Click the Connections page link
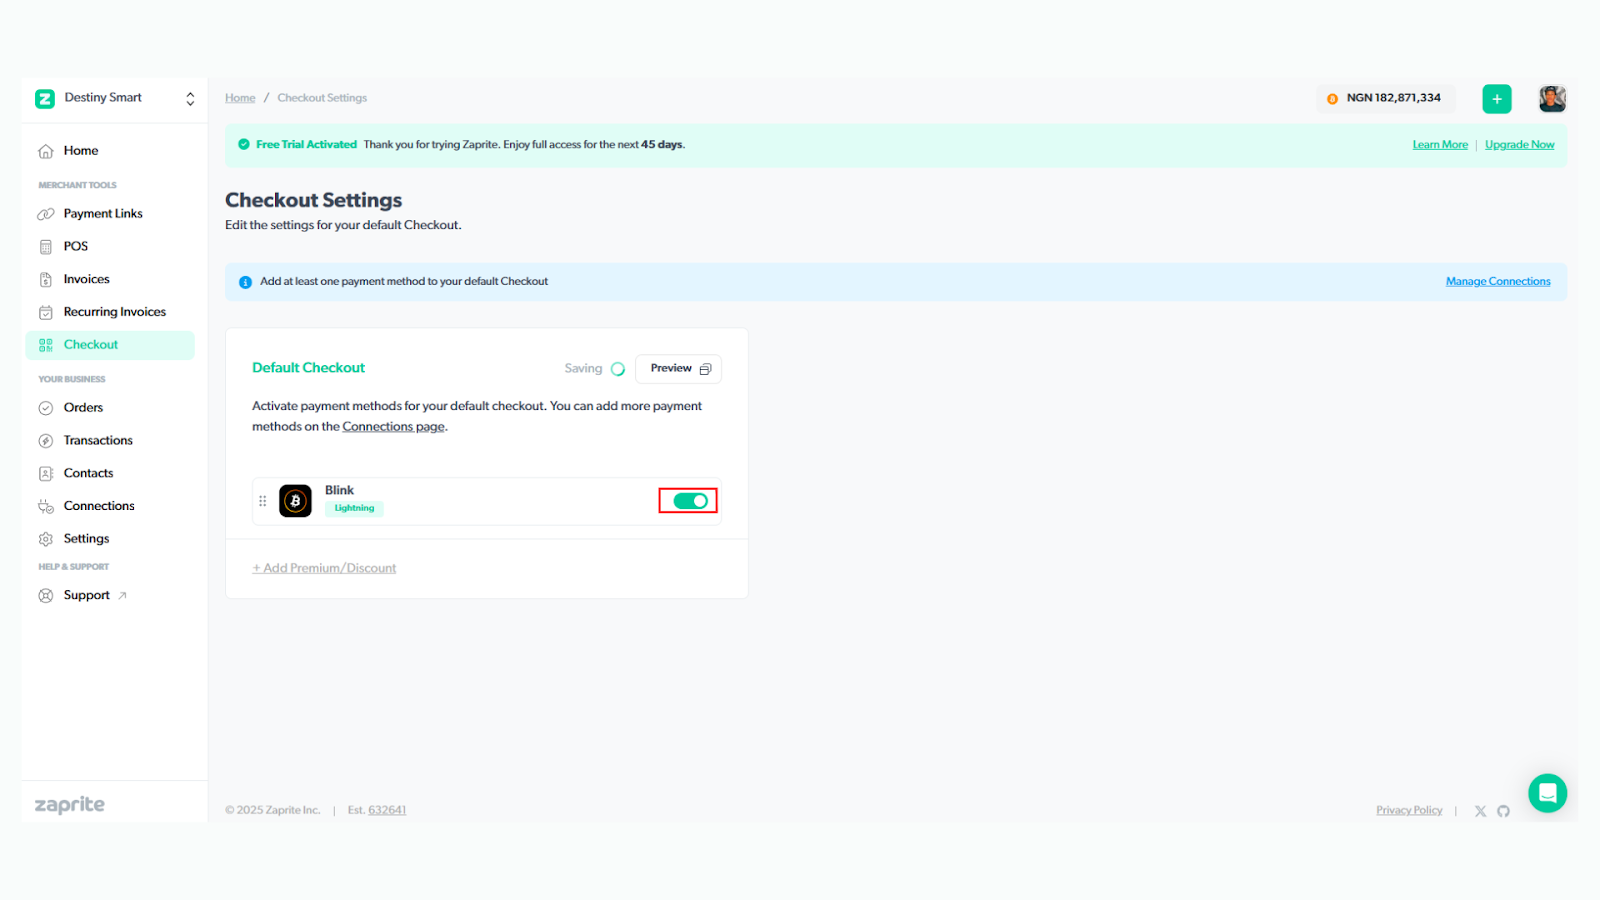This screenshot has height=900, width=1600. (x=394, y=427)
